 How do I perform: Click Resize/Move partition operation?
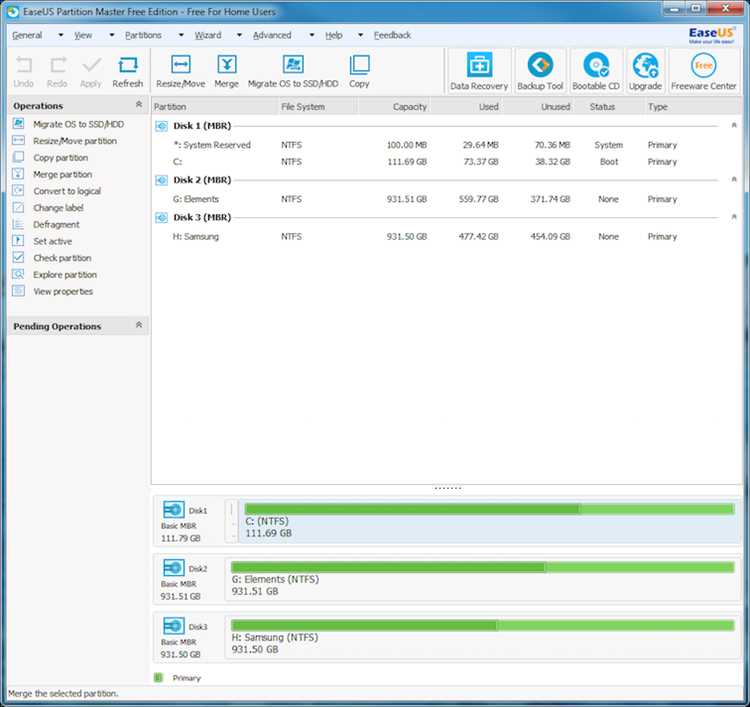point(75,141)
